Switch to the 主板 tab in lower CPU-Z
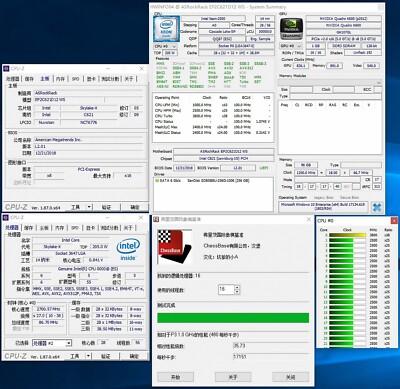This screenshot has width=400, height=389. [x=44, y=228]
